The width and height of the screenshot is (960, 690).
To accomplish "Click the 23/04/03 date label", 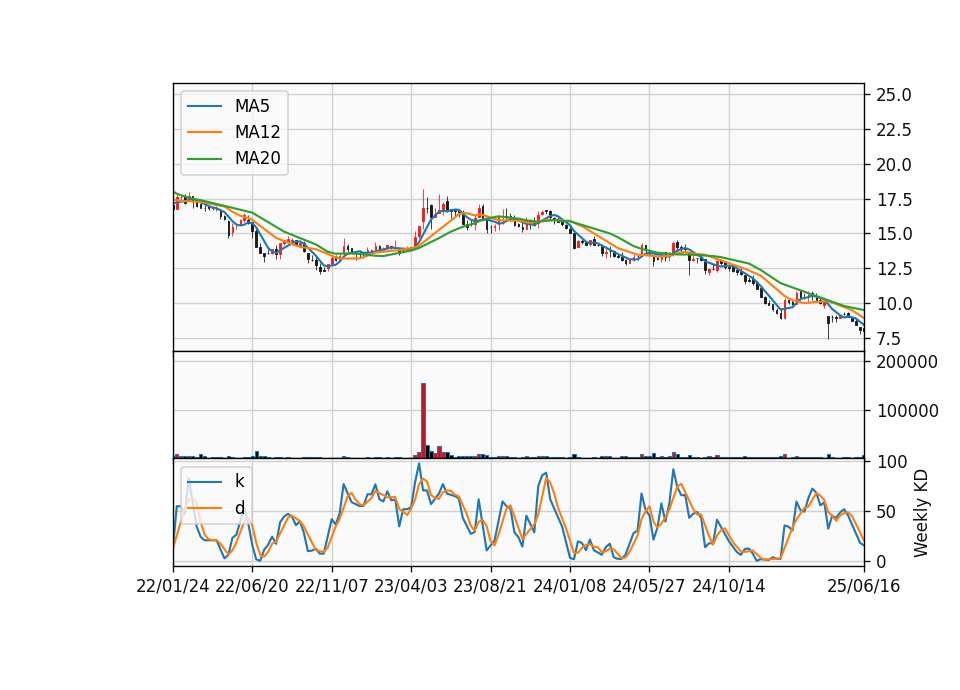I will [x=411, y=586].
